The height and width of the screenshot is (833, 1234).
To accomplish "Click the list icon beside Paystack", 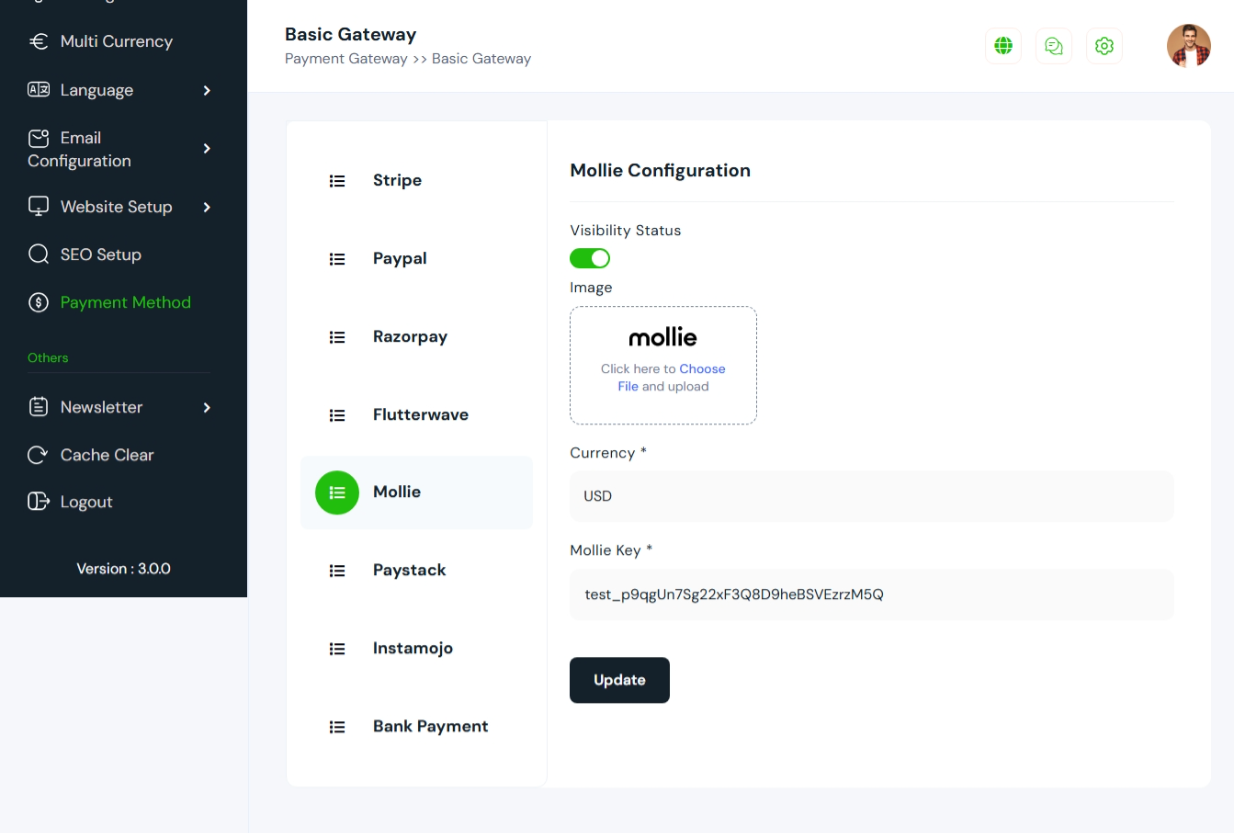I will [337, 570].
